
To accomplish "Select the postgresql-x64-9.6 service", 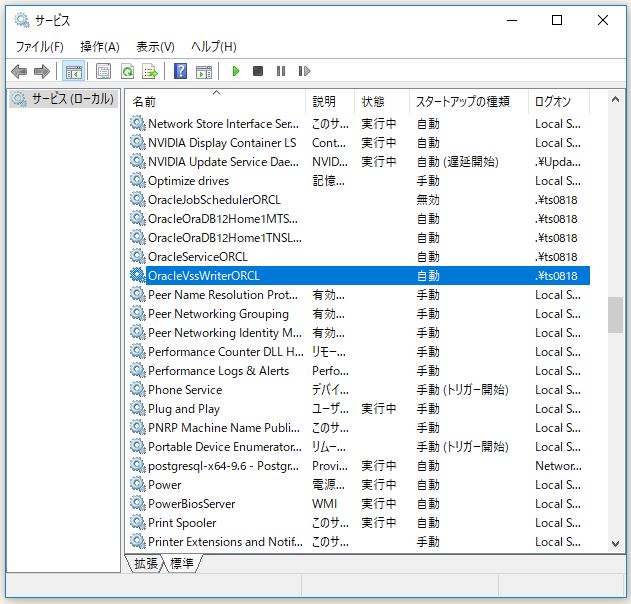I will point(359,466).
